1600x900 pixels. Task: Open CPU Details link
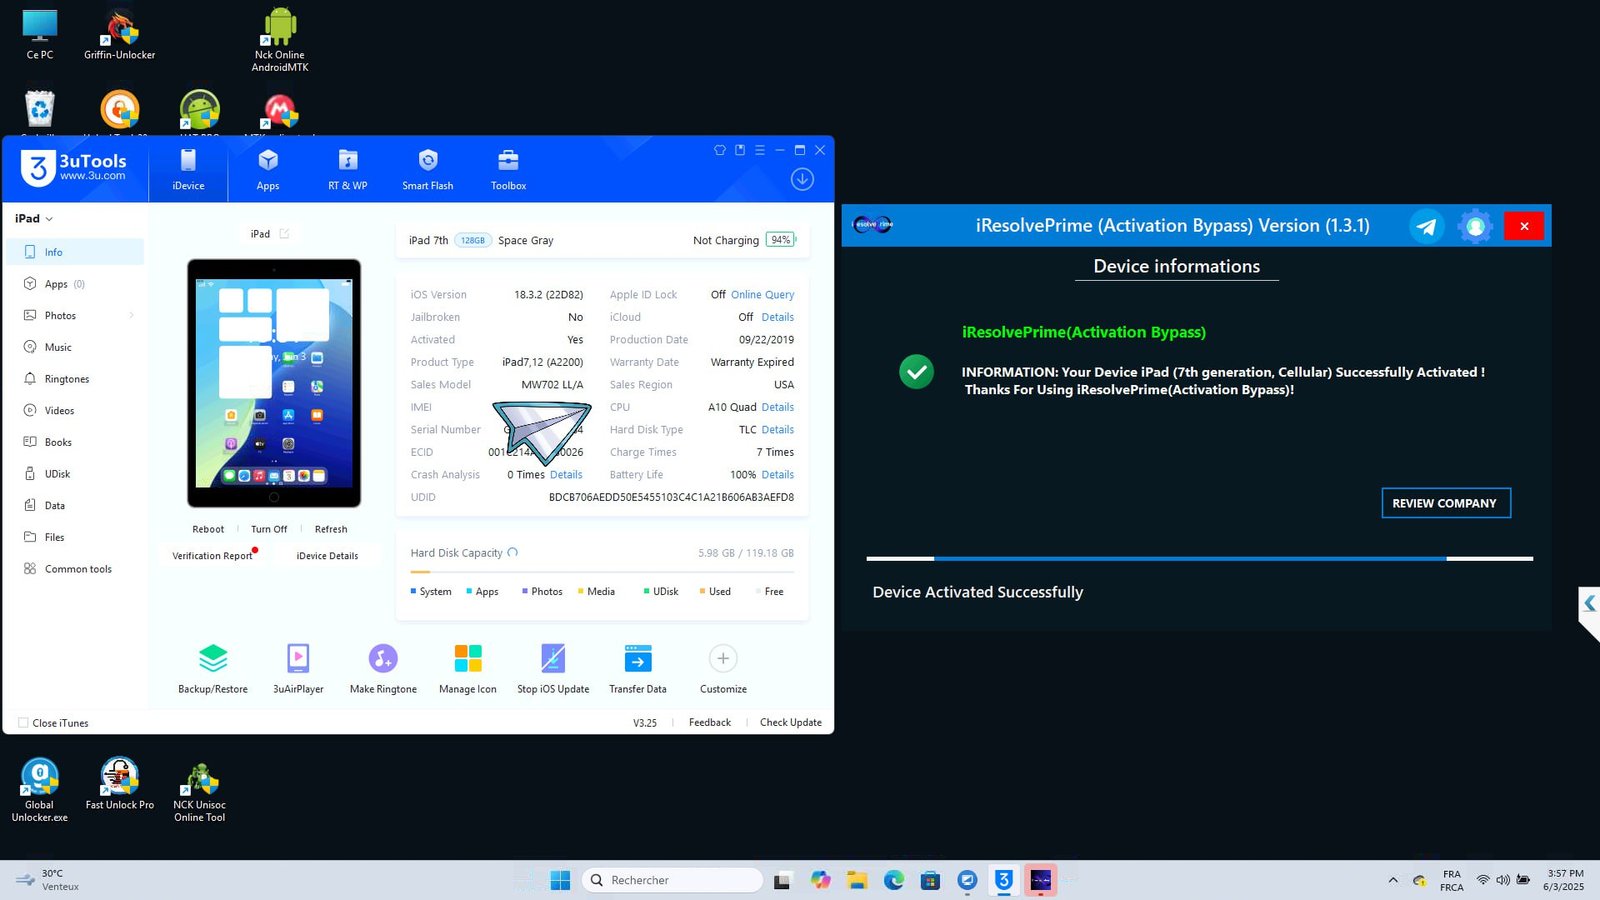(778, 407)
